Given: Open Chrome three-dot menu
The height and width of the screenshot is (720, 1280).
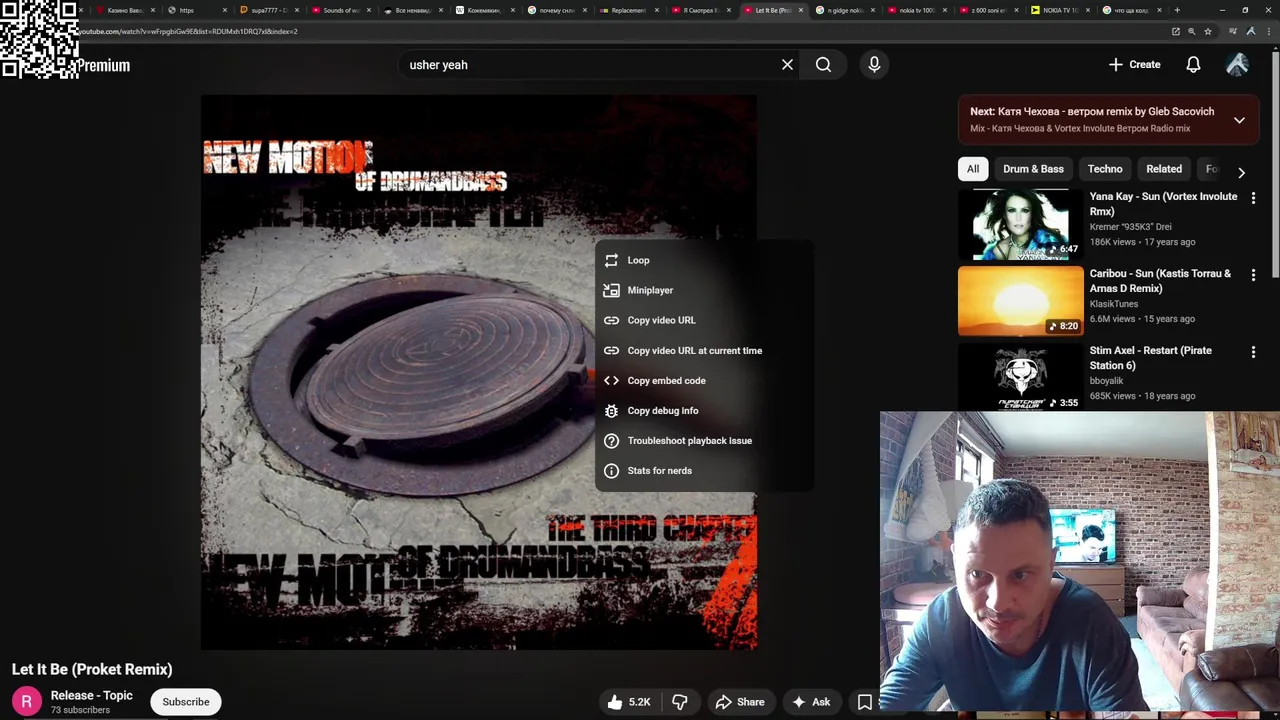Looking at the screenshot, I should (1267, 31).
